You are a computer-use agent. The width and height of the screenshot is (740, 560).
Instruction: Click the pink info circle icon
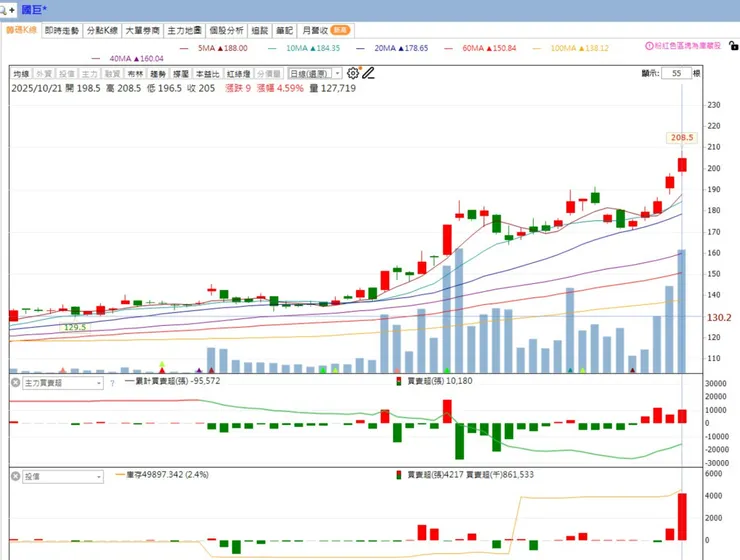tap(649, 46)
